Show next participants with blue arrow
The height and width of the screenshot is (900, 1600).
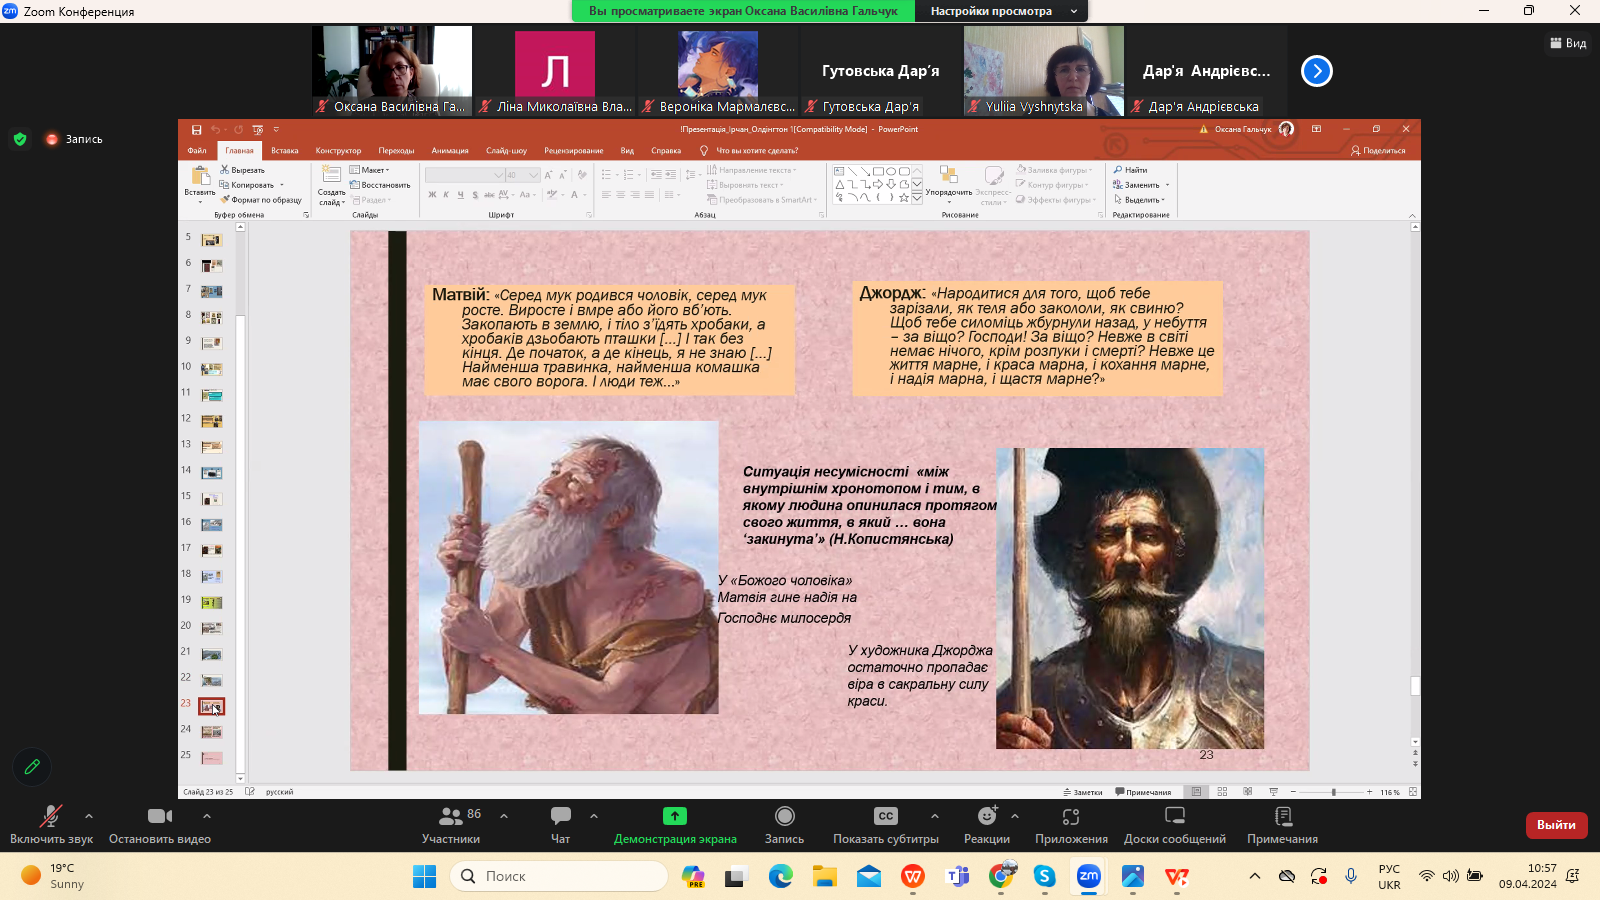click(1317, 71)
